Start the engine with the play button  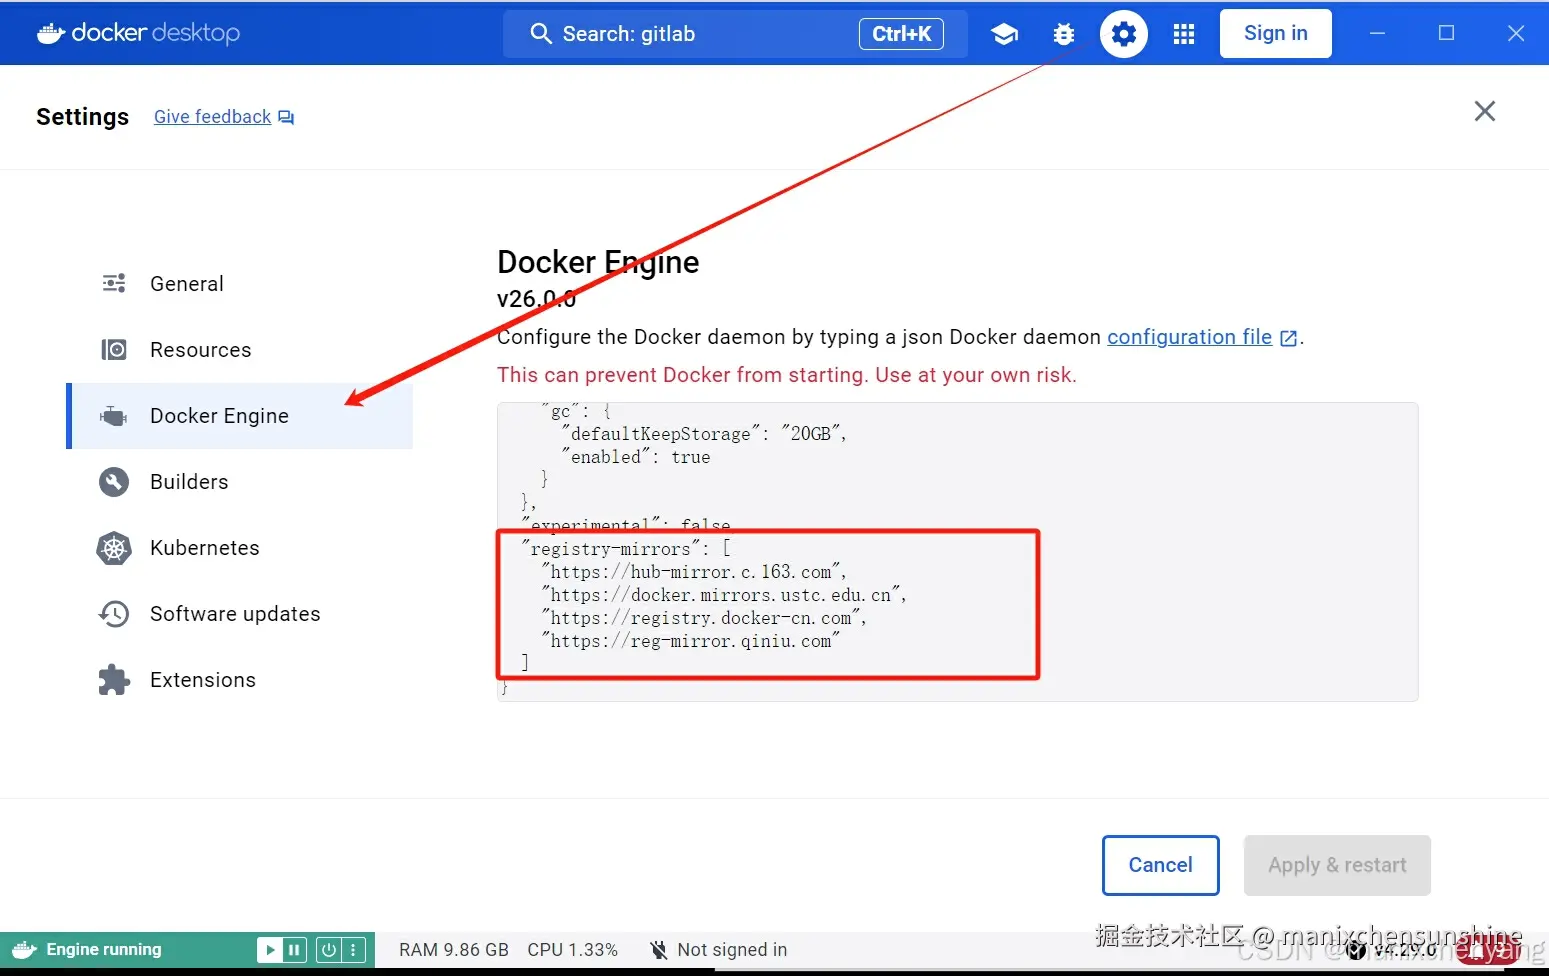pyautogui.click(x=269, y=950)
